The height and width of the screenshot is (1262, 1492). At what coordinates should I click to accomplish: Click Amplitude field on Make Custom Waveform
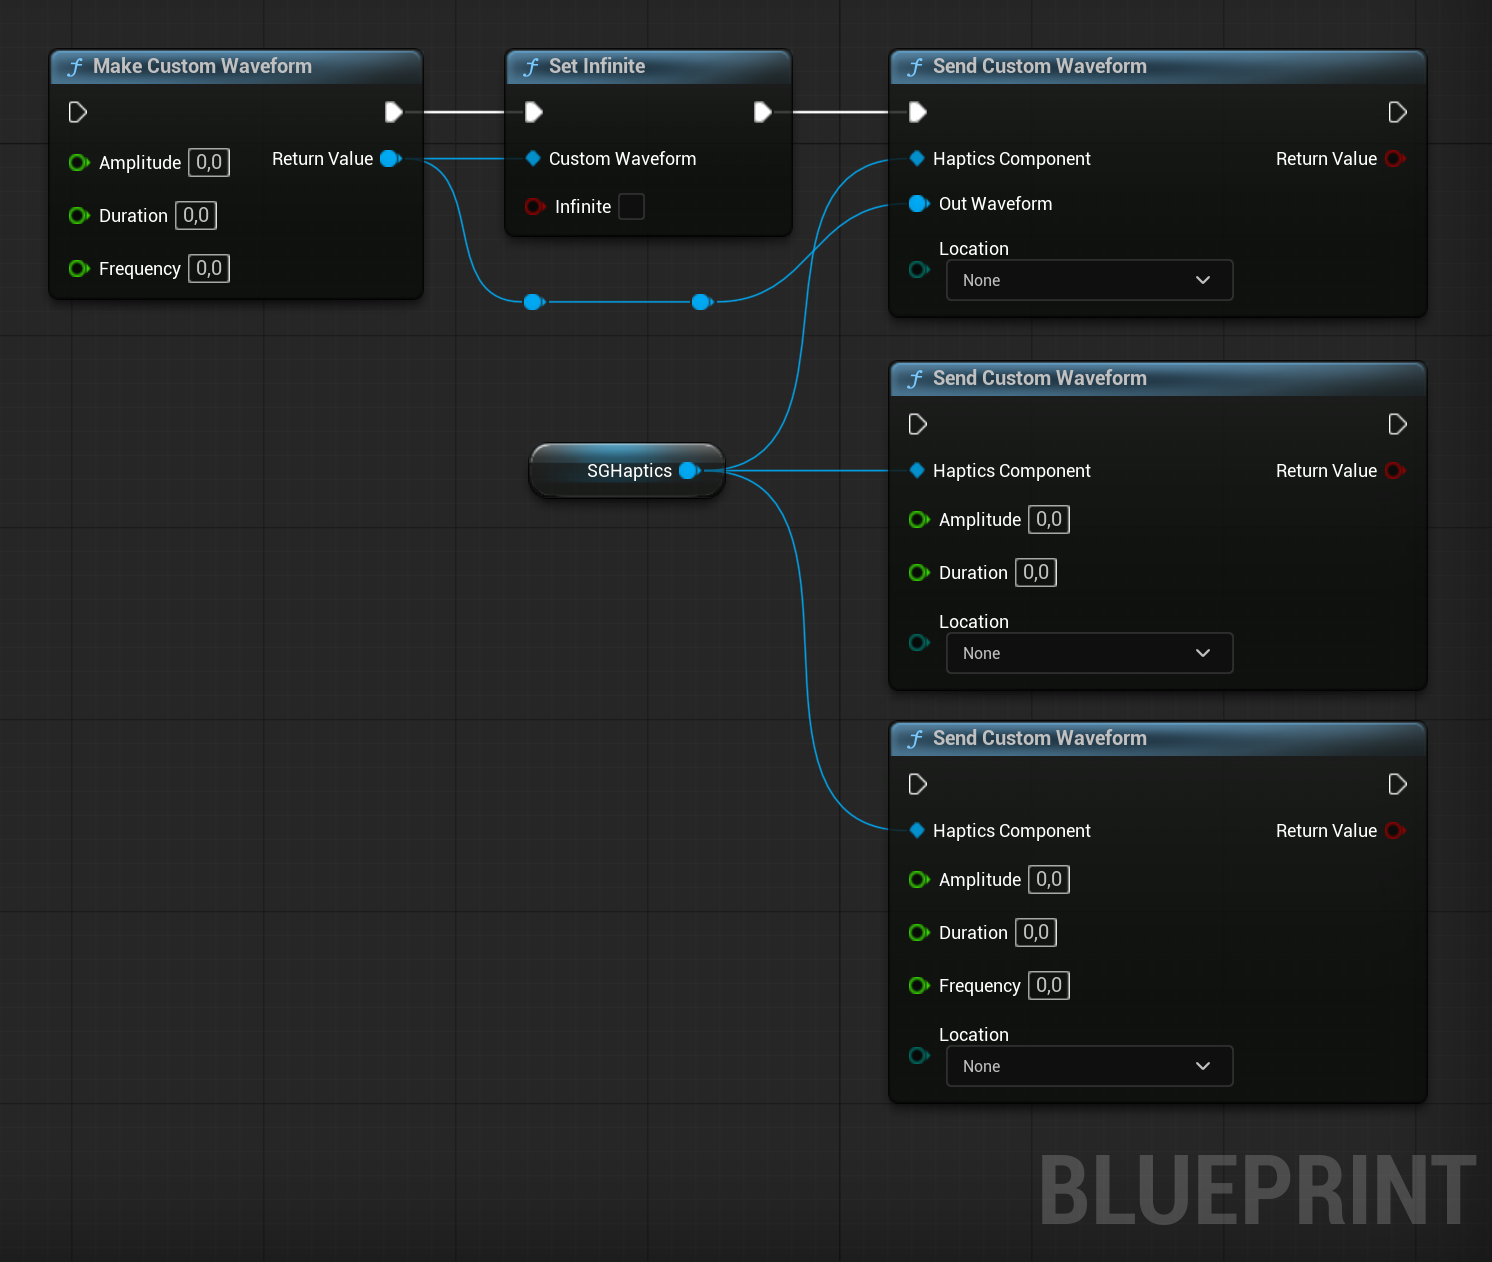(208, 162)
